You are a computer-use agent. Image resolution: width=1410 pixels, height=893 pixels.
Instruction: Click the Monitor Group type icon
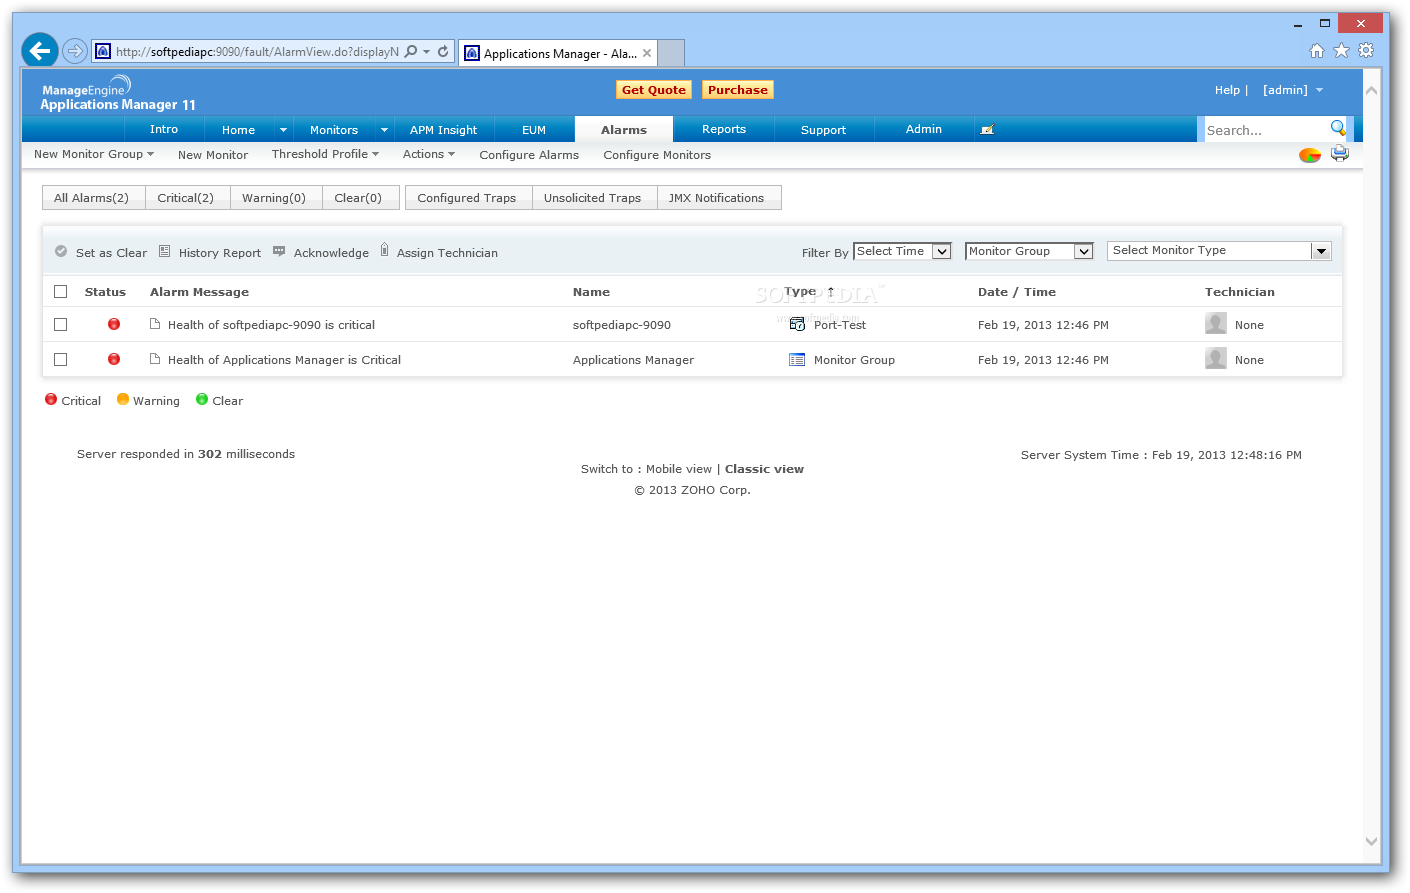pyautogui.click(x=797, y=359)
